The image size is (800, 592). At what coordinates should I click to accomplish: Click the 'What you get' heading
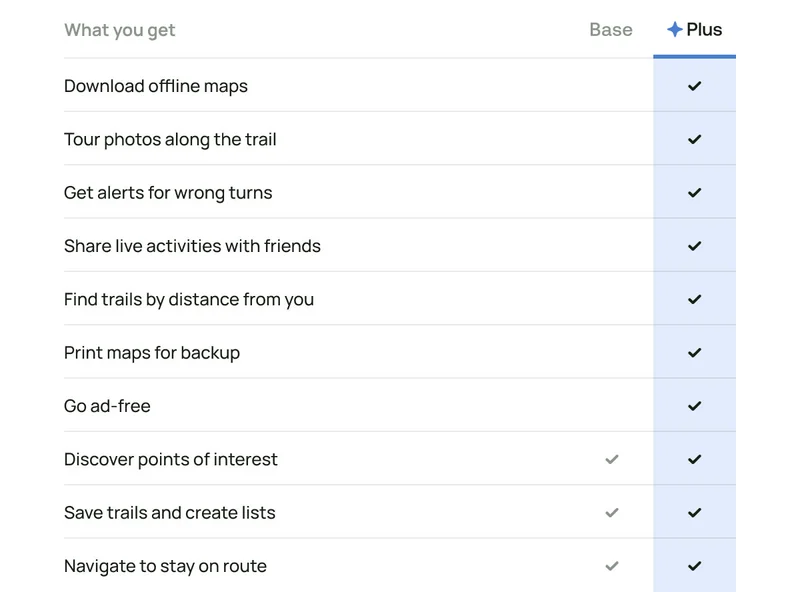click(119, 30)
